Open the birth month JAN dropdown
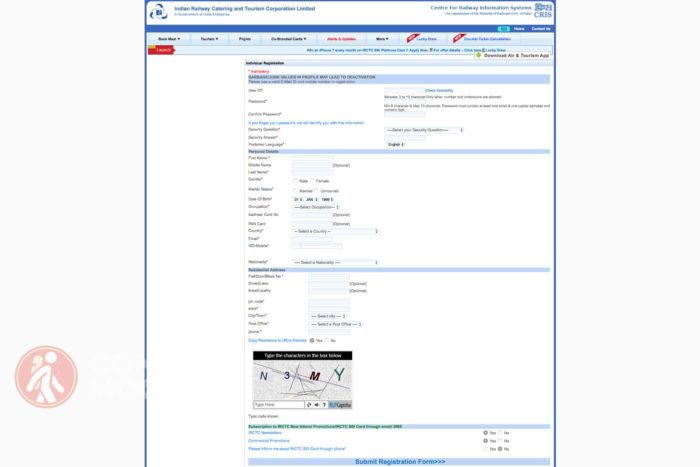 point(311,200)
